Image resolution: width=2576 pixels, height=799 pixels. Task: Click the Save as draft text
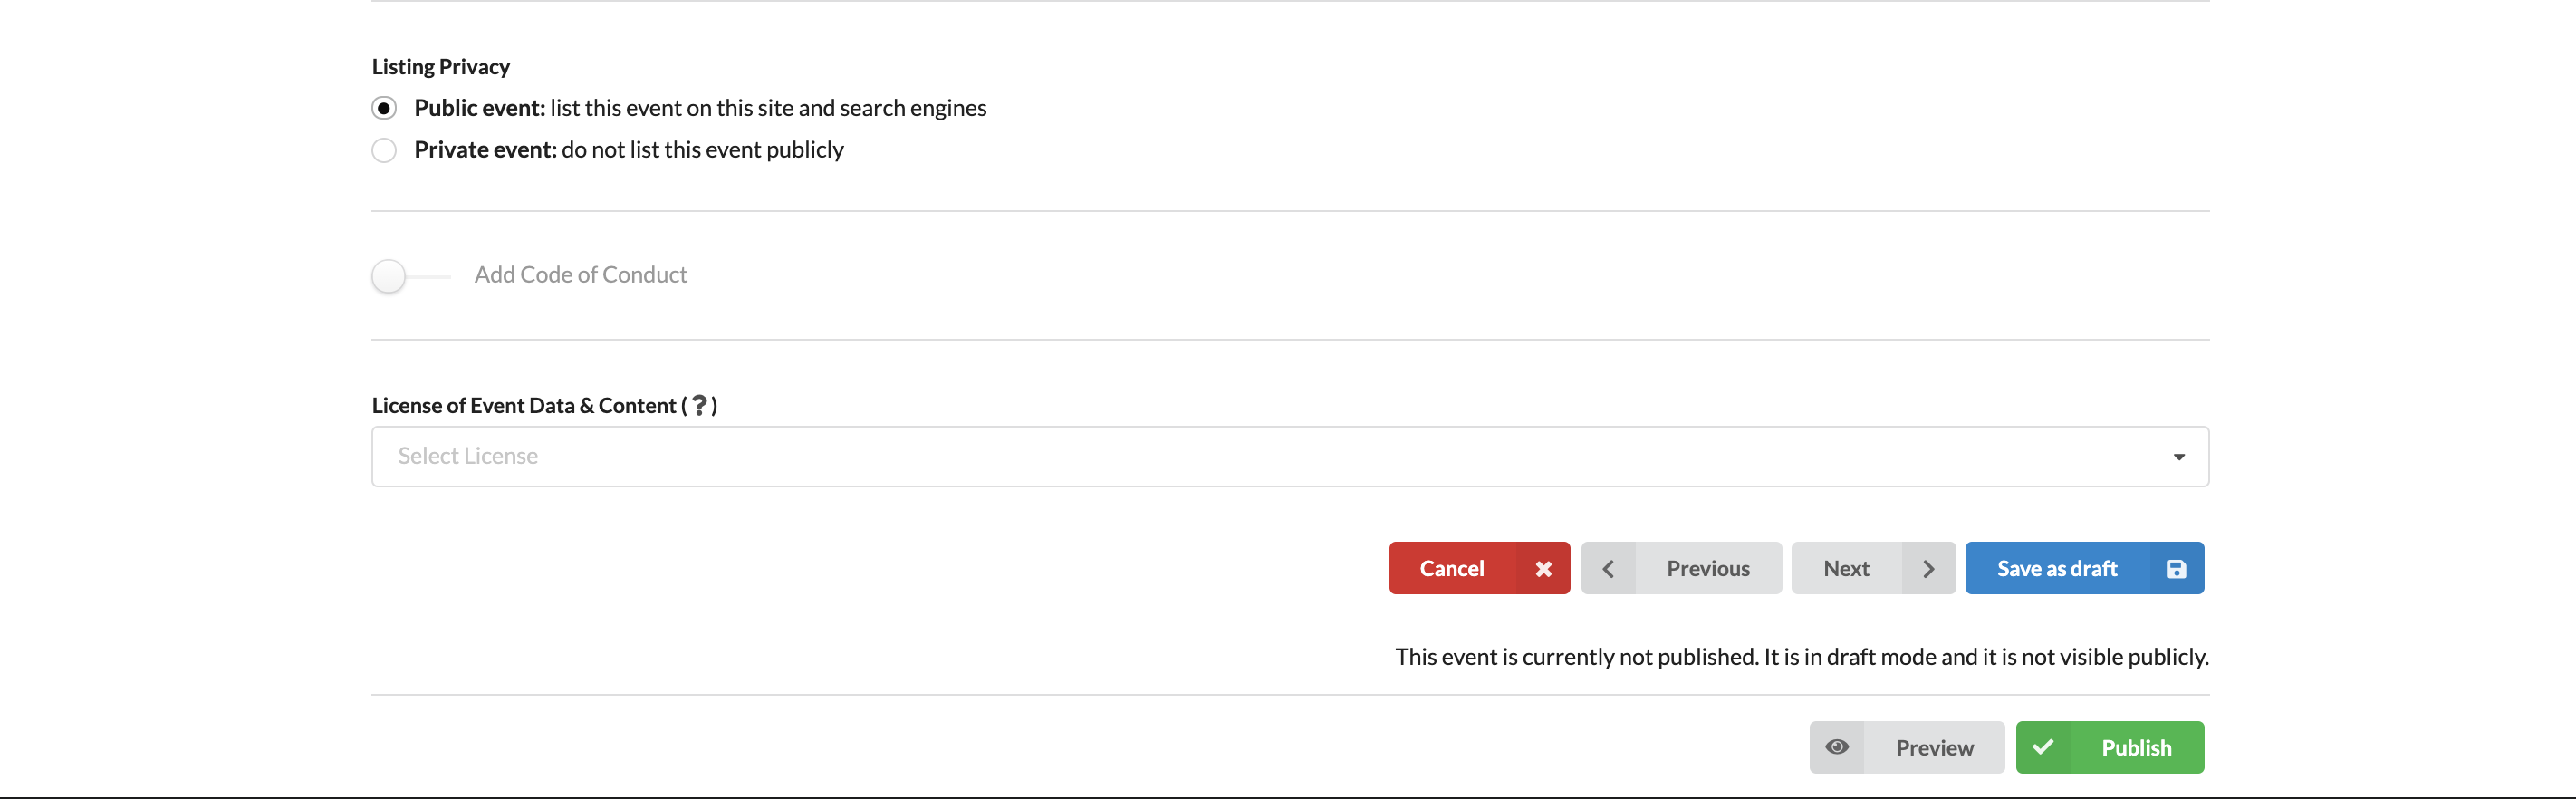(2057, 568)
